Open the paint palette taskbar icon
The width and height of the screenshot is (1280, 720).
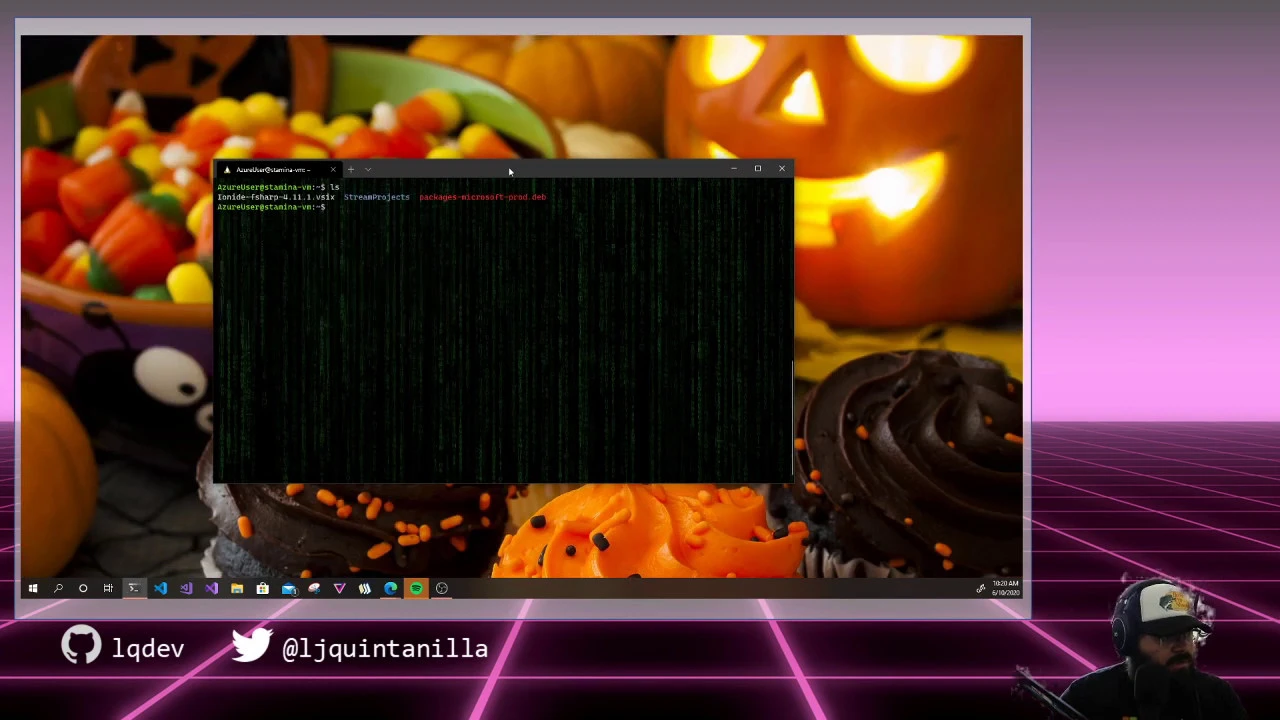pyautogui.click(x=314, y=588)
